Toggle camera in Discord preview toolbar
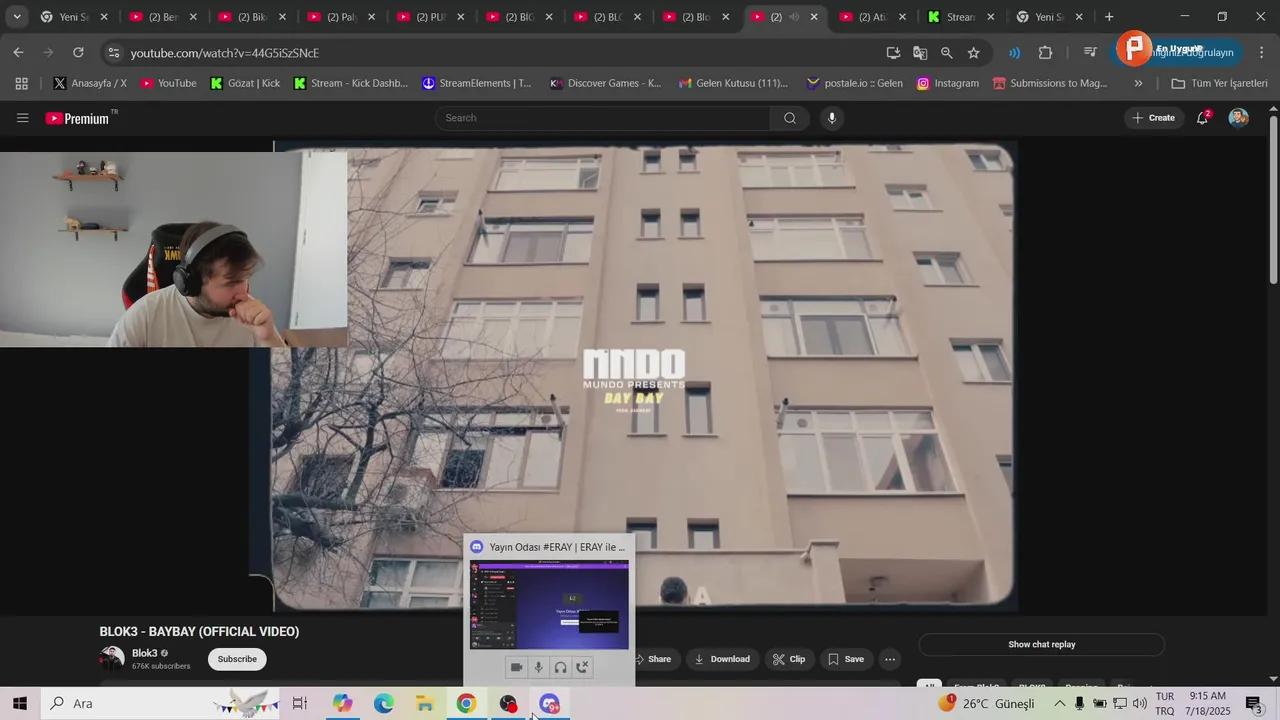Viewport: 1280px width, 720px height. (517, 667)
